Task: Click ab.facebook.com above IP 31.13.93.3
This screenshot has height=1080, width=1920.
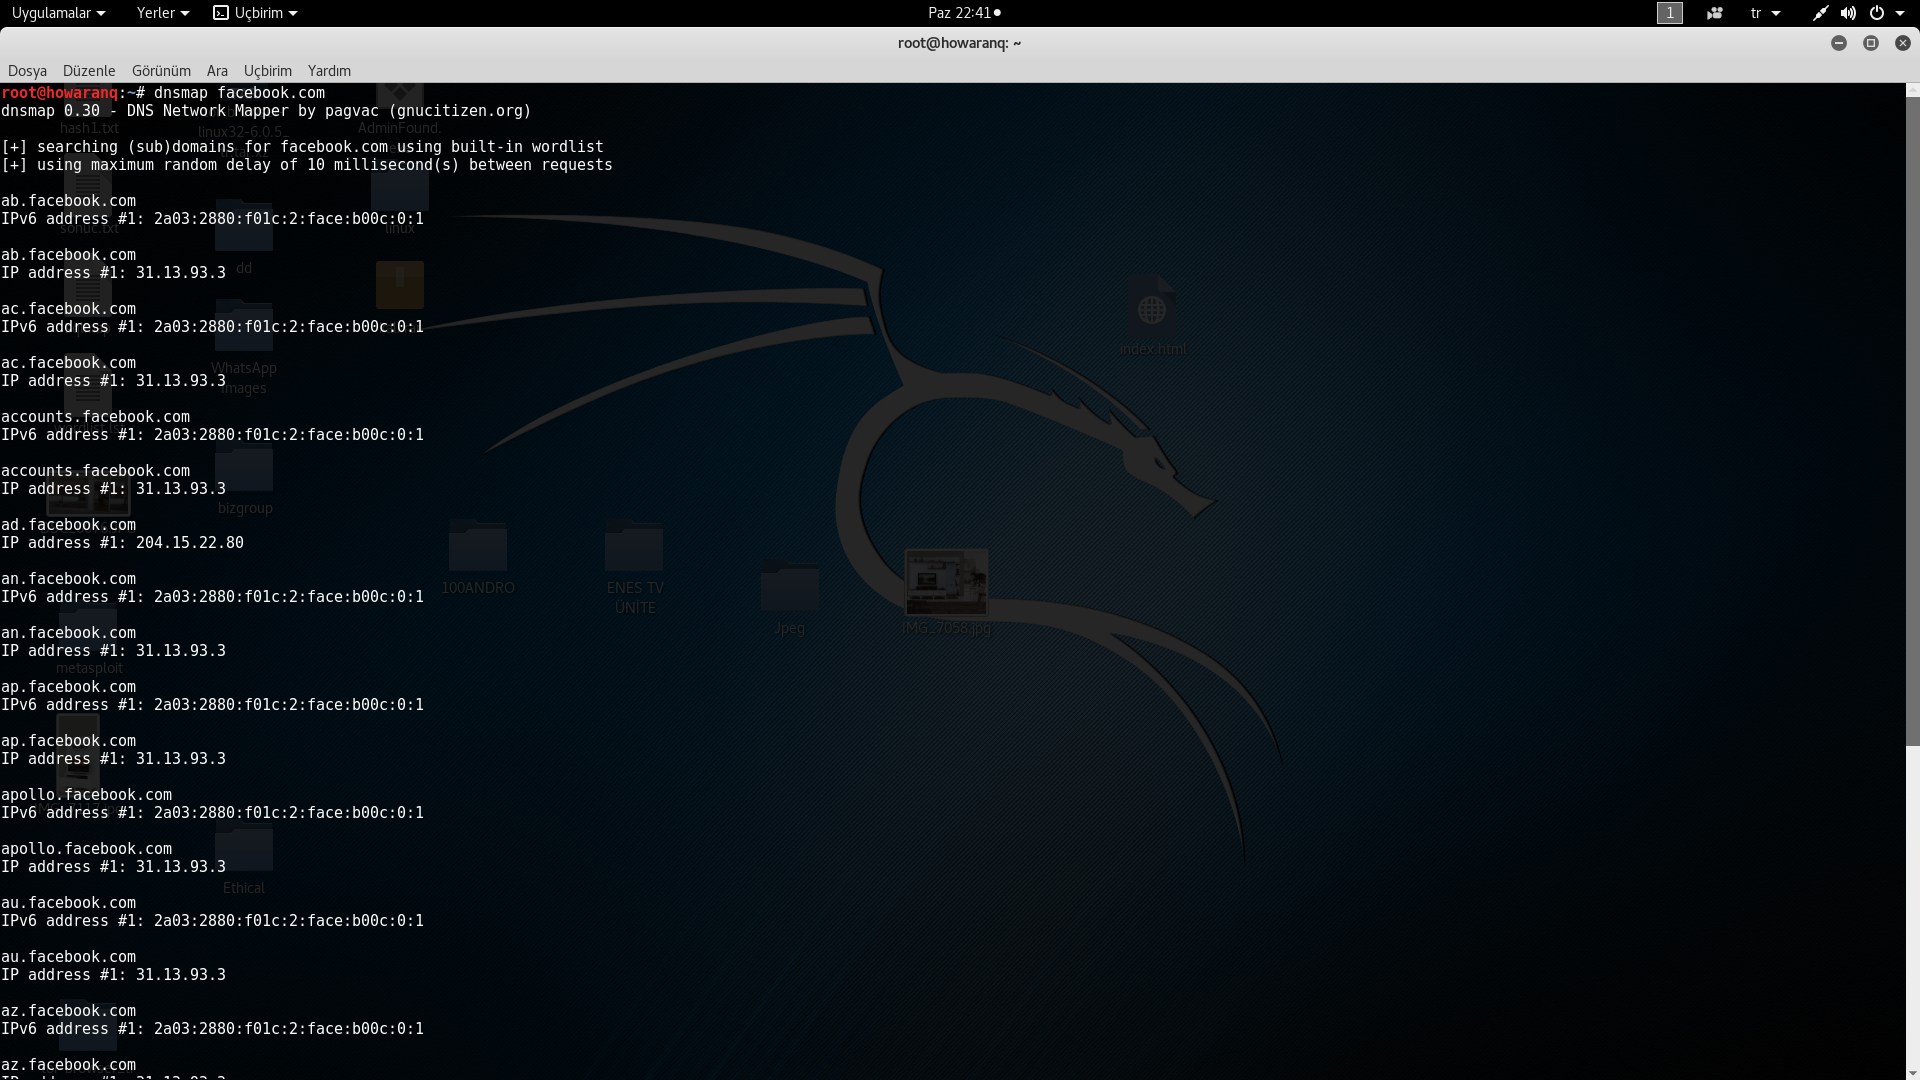Action: pyautogui.click(x=68, y=255)
